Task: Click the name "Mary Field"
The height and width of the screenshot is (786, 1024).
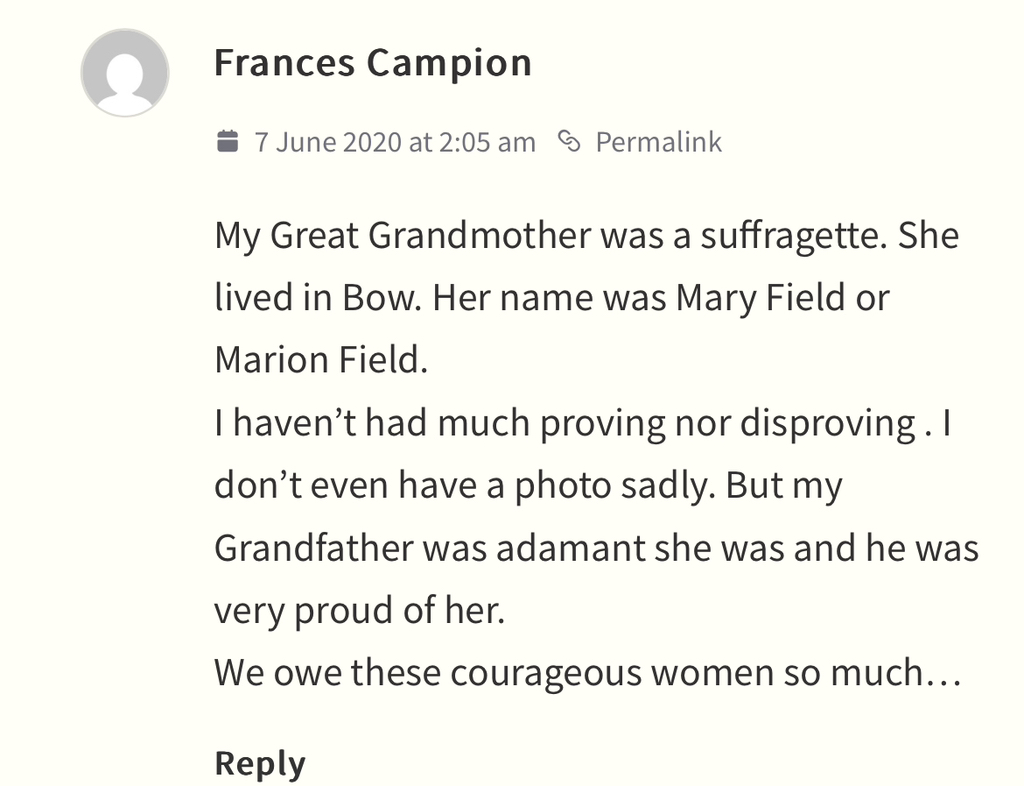Action: (761, 299)
